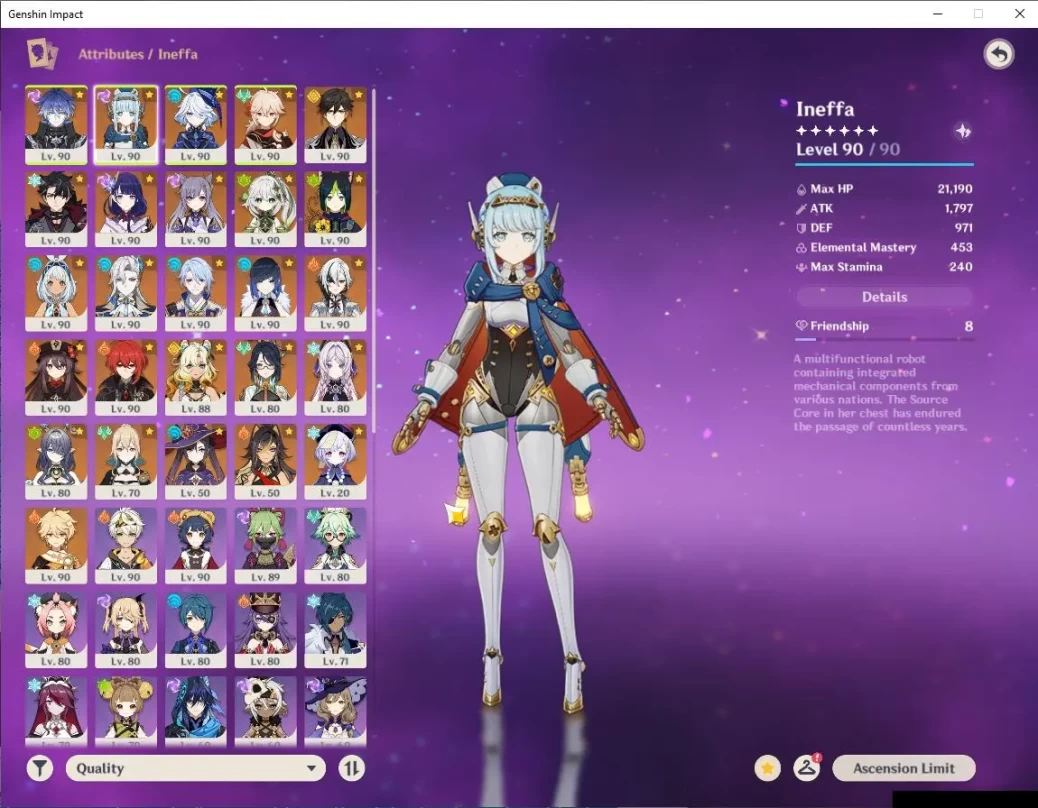
Task: Click the Friendship level progress bar
Action: tap(884, 340)
